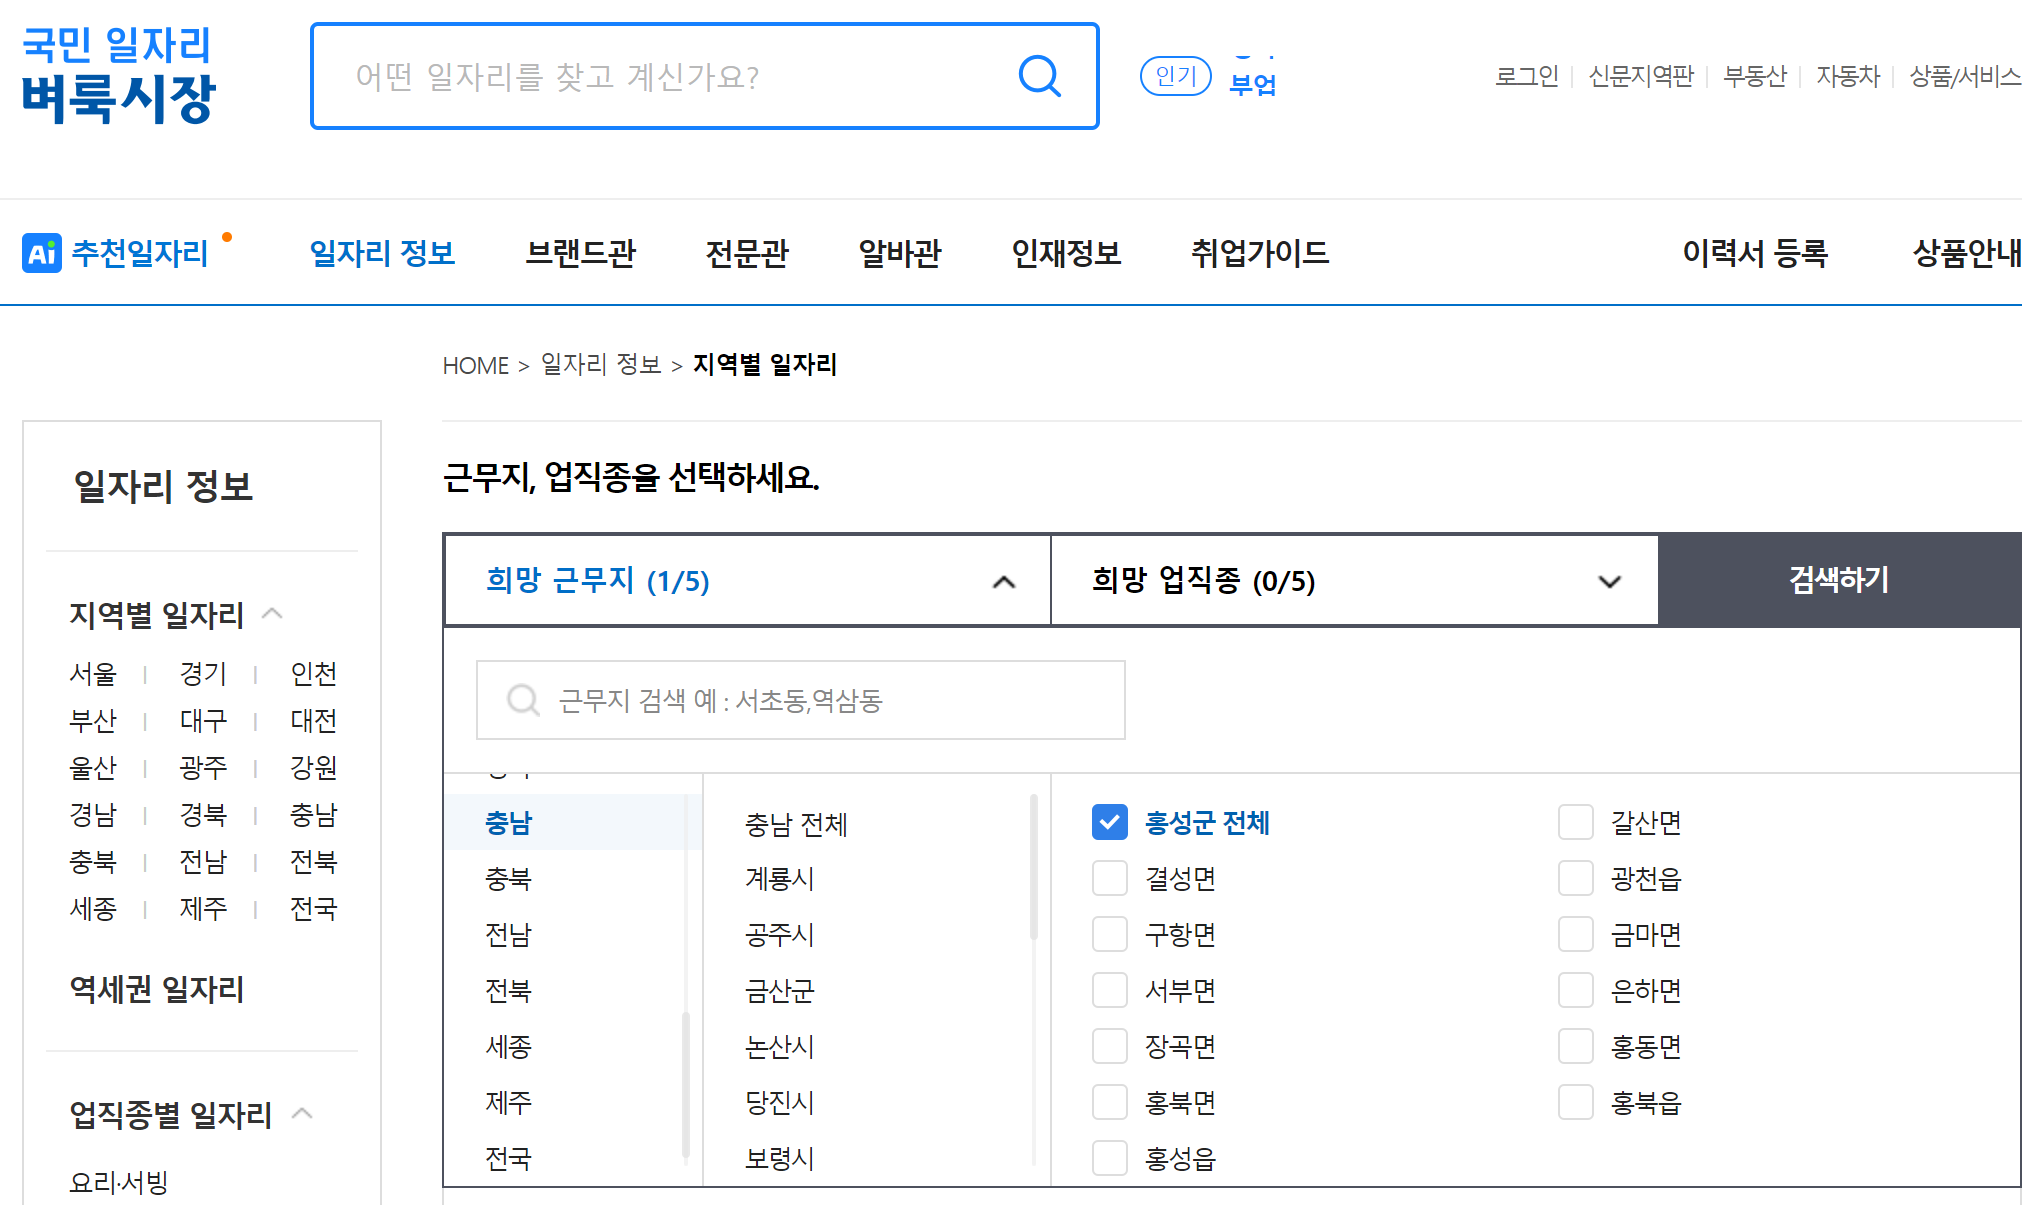The width and height of the screenshot is (2022, 1205).
Task: Click 인천 in sidebar region links
Action: (x=313, y=674)
